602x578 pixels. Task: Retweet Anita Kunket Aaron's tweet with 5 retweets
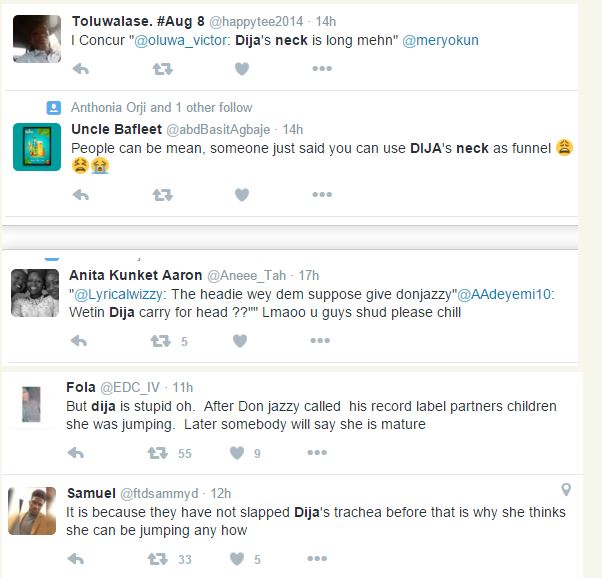pyautogui.click(x=160, y=341)
